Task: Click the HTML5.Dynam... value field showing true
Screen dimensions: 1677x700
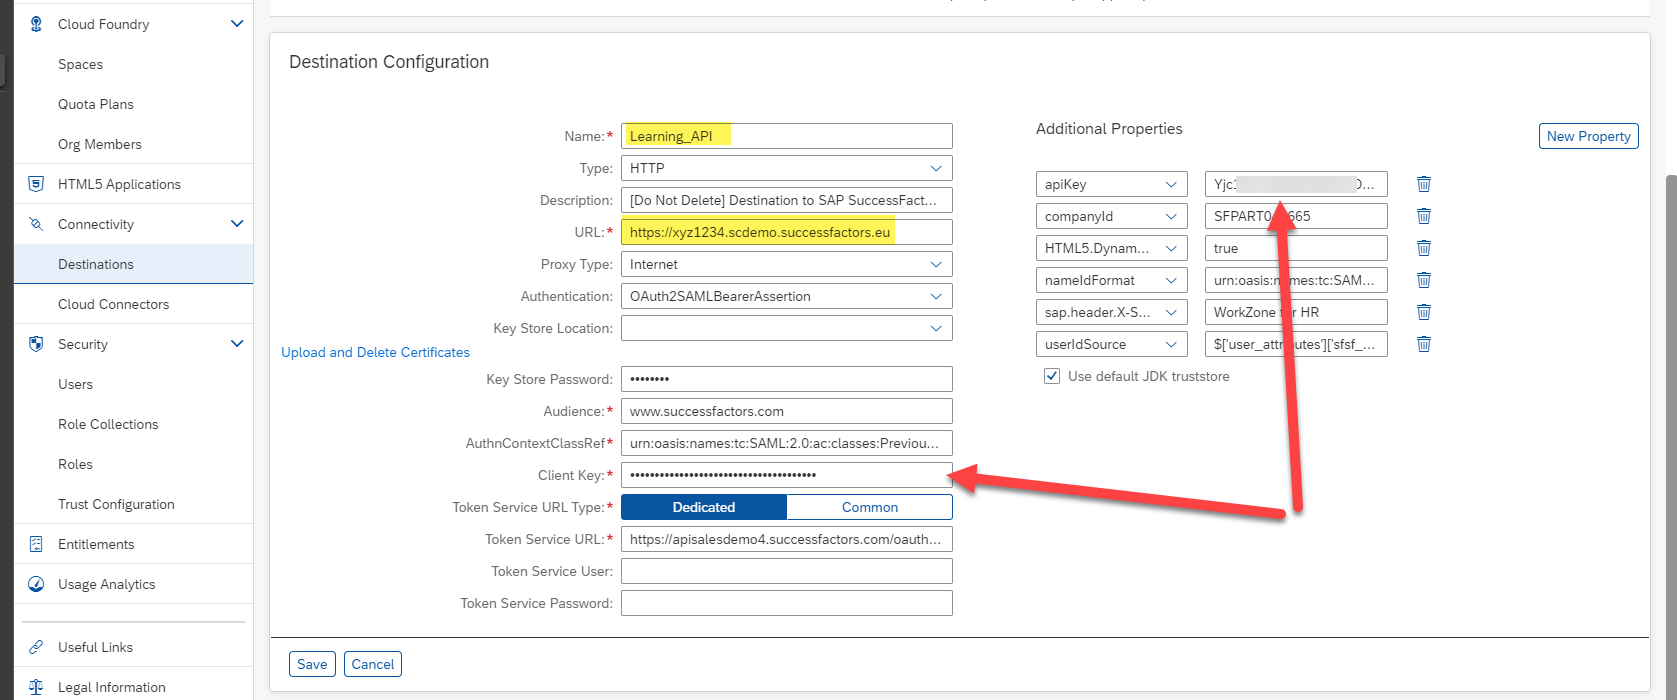Action: point(1296,248)
